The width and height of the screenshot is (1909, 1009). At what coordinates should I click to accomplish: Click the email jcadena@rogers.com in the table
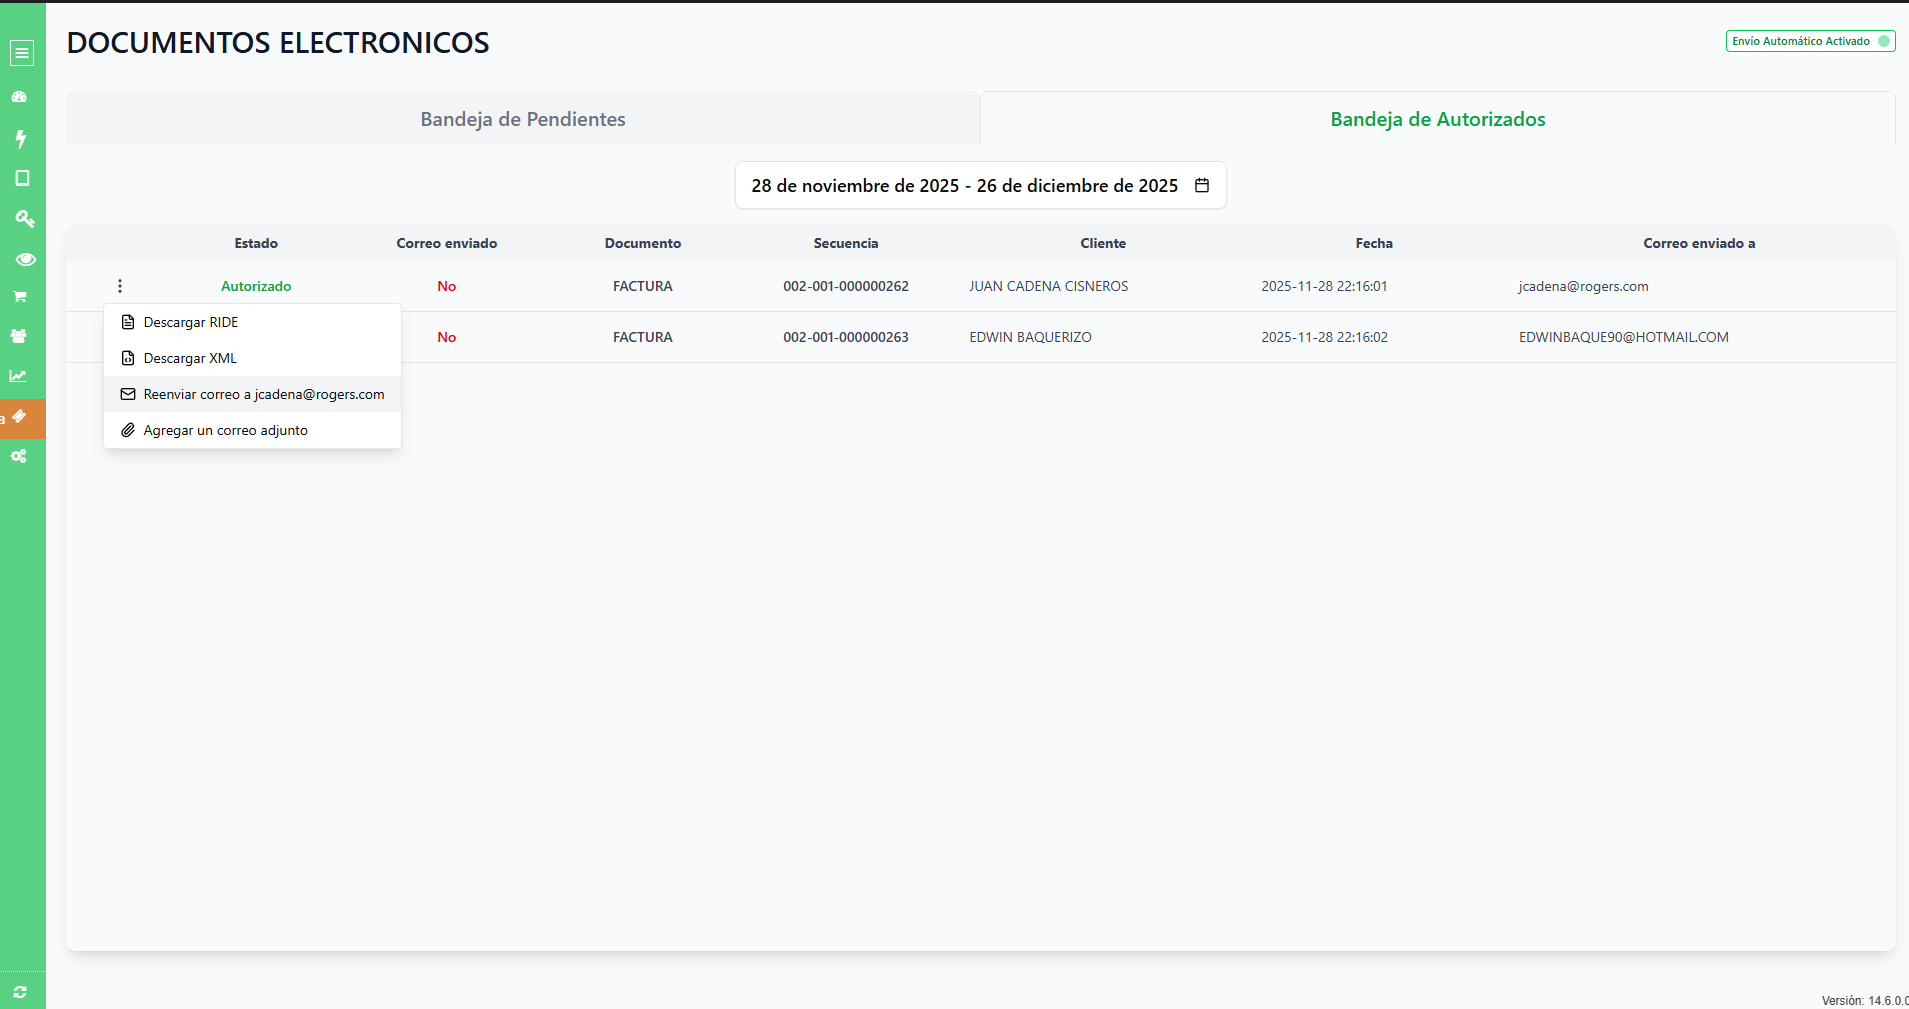pos(1583,286)
